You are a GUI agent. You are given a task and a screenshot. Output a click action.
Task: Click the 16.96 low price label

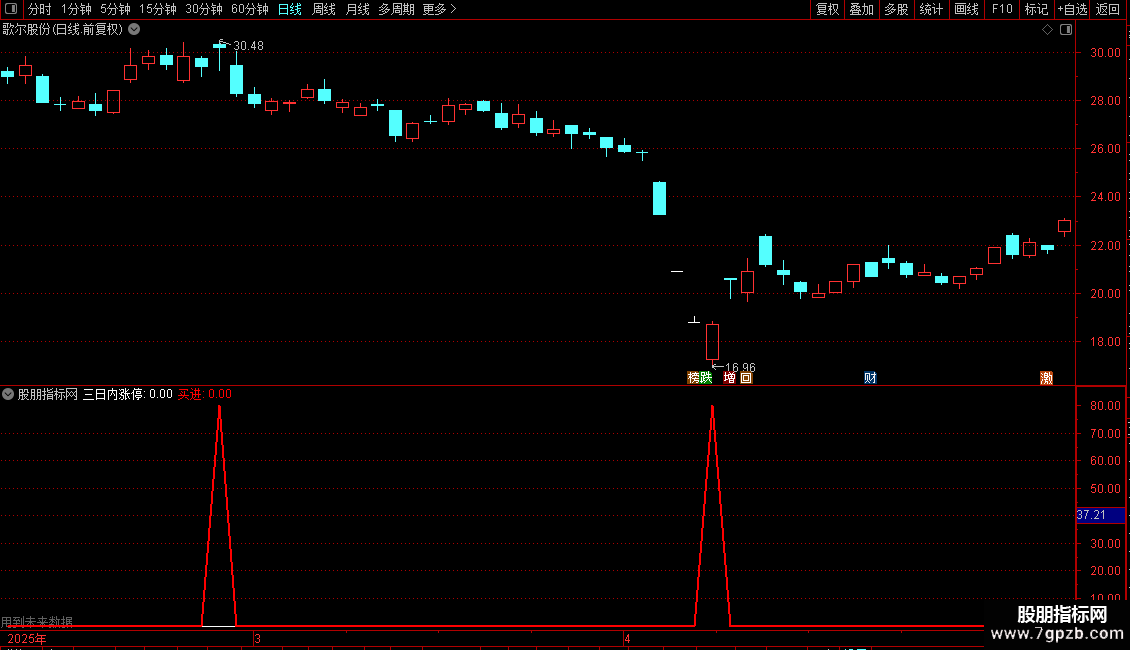[740, 368]
